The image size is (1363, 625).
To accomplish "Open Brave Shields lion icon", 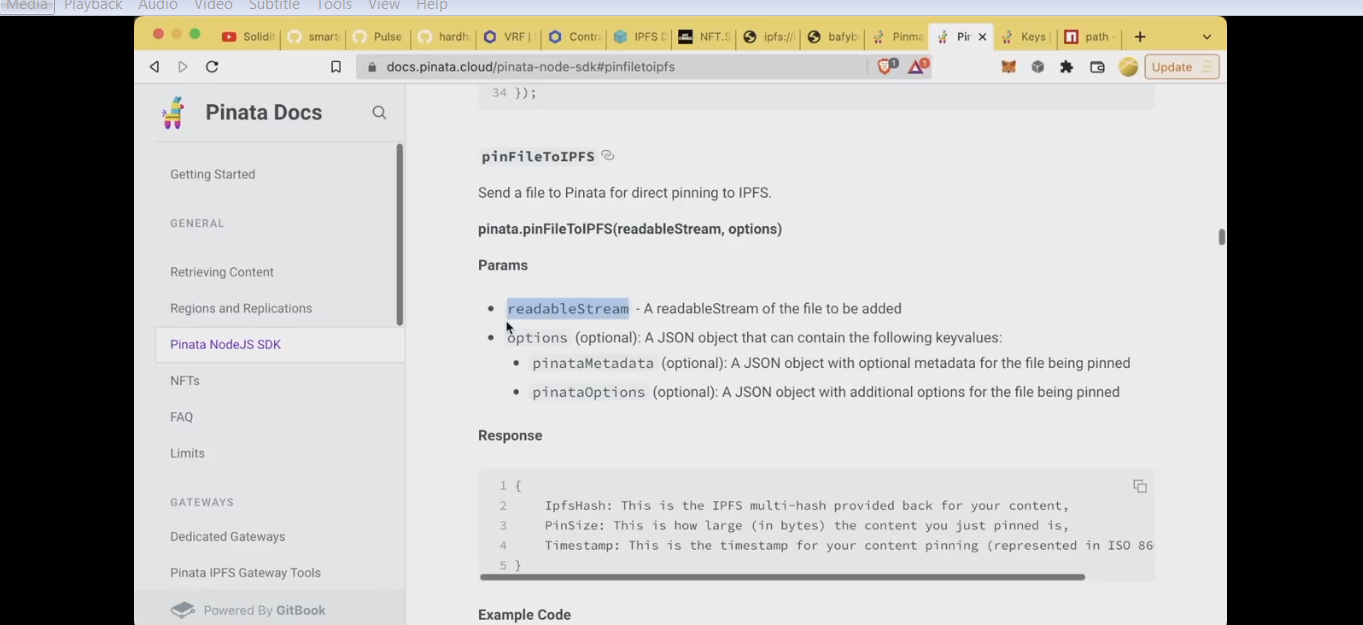I will pyautogui.click(x=887, y=67).
